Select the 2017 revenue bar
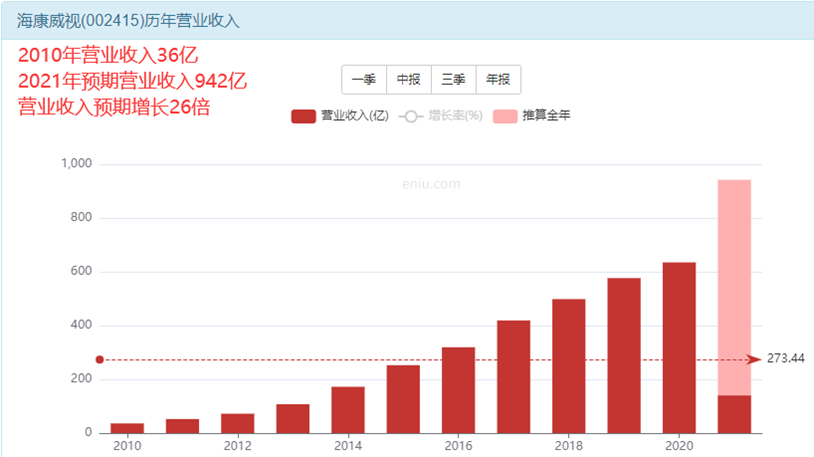 (x=513, y=377)
